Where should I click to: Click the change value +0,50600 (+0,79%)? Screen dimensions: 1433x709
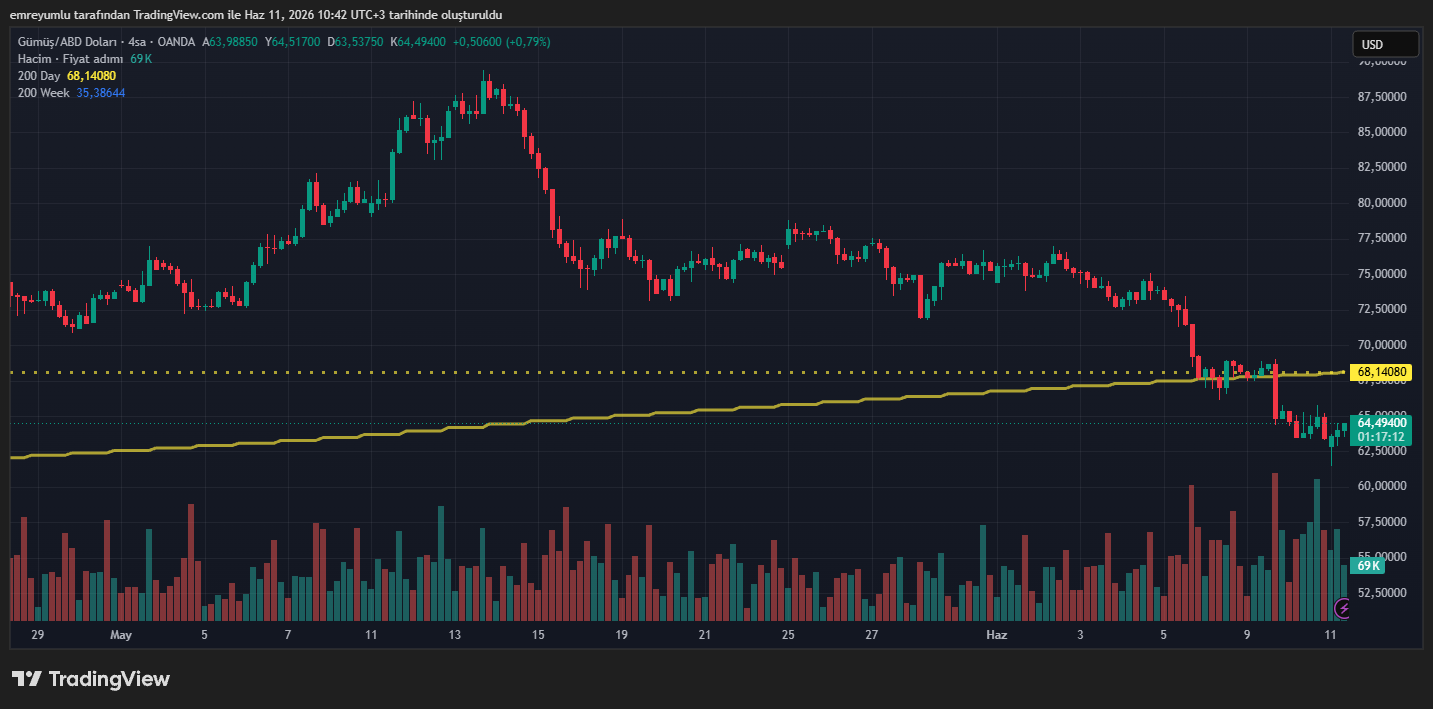501,42
